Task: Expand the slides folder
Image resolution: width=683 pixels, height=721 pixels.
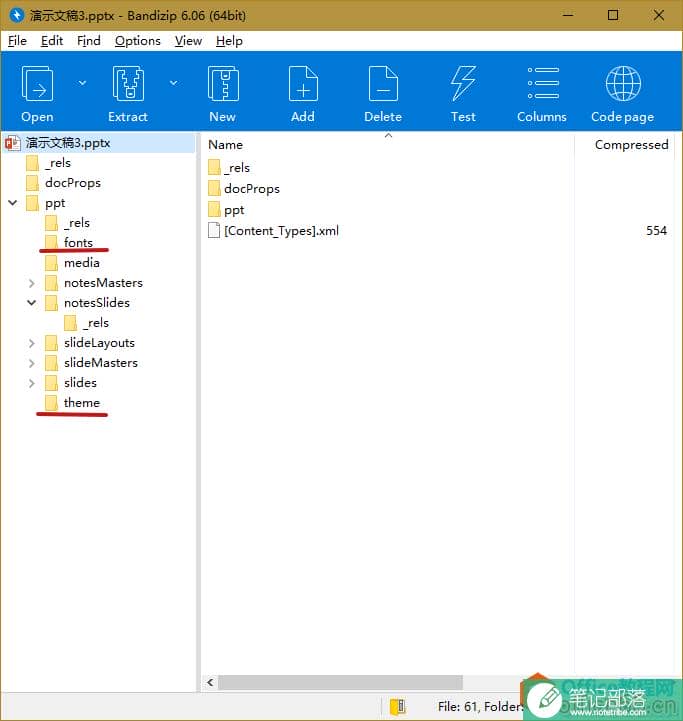Action: click(x=31, y=383)
